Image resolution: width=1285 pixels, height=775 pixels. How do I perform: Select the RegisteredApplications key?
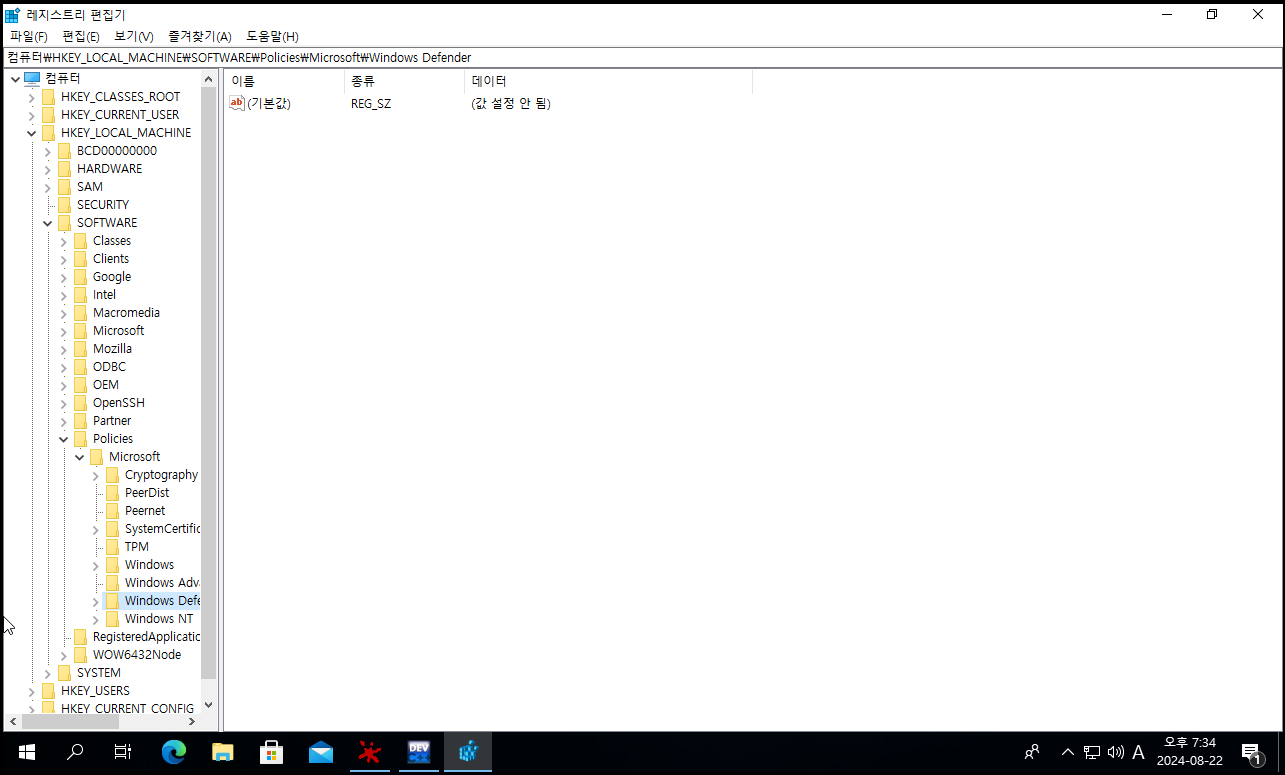click(146, 637)
